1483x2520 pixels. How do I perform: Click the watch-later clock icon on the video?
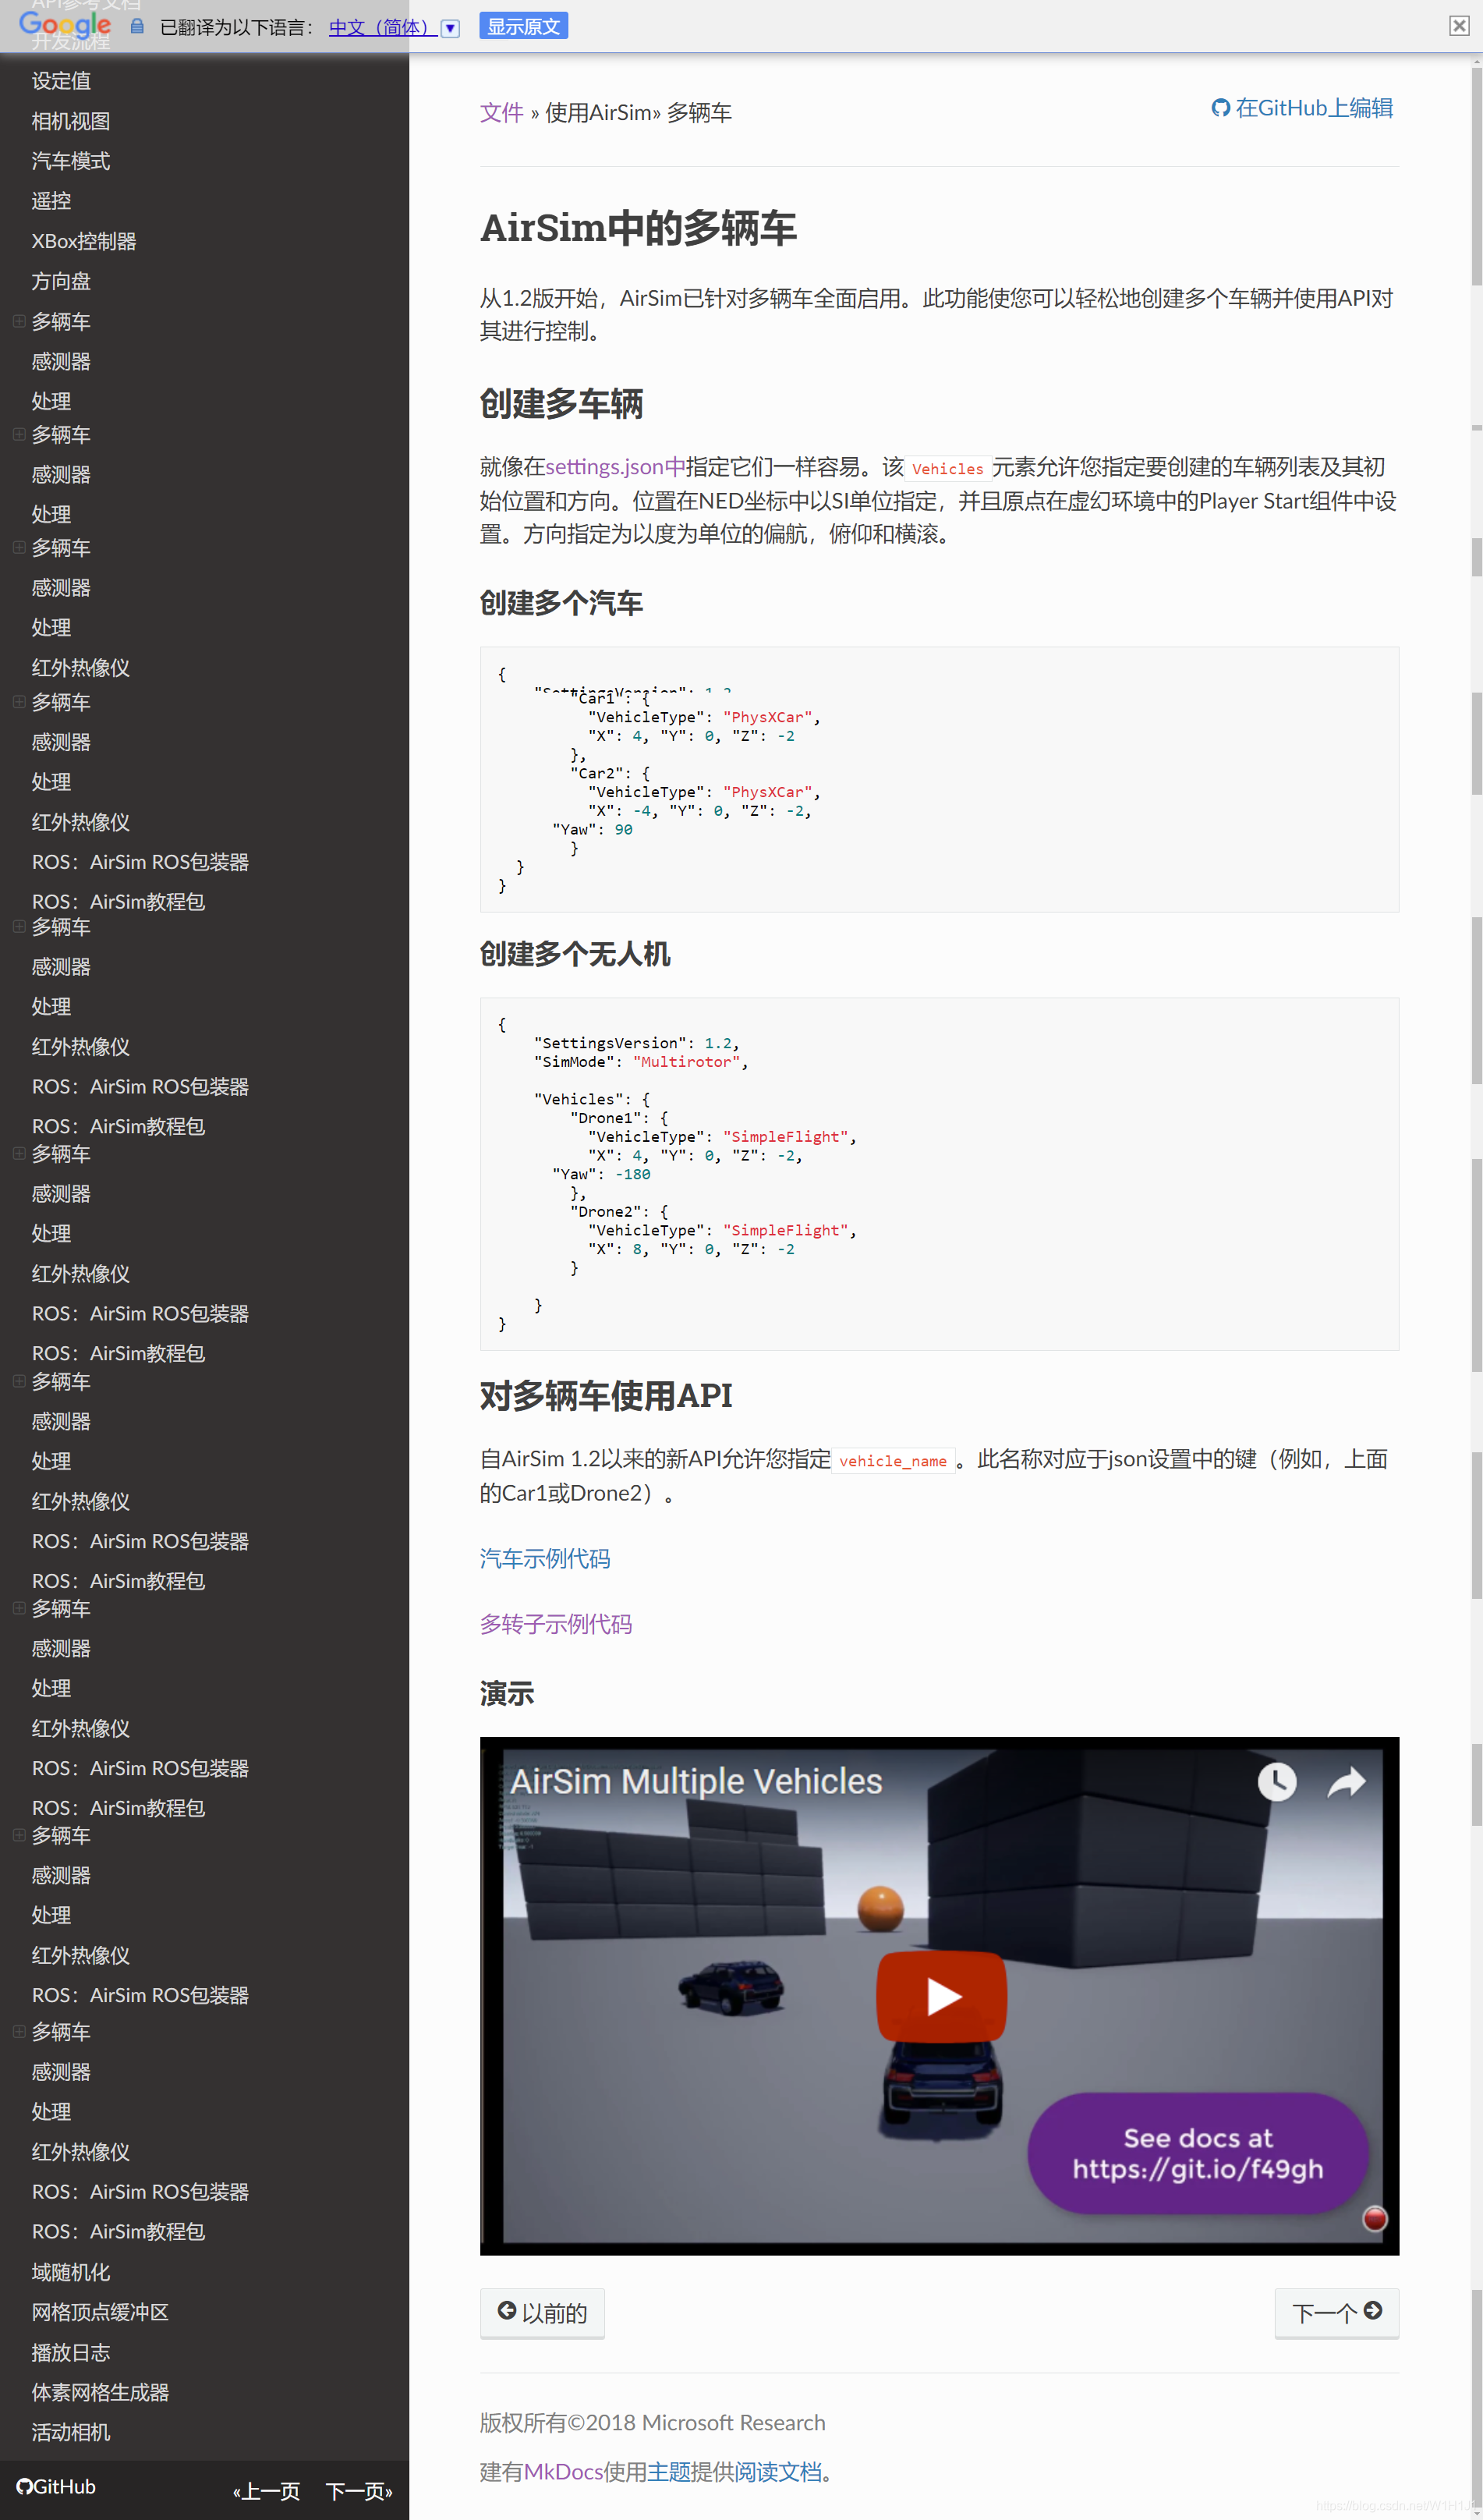point(1277,1782)
